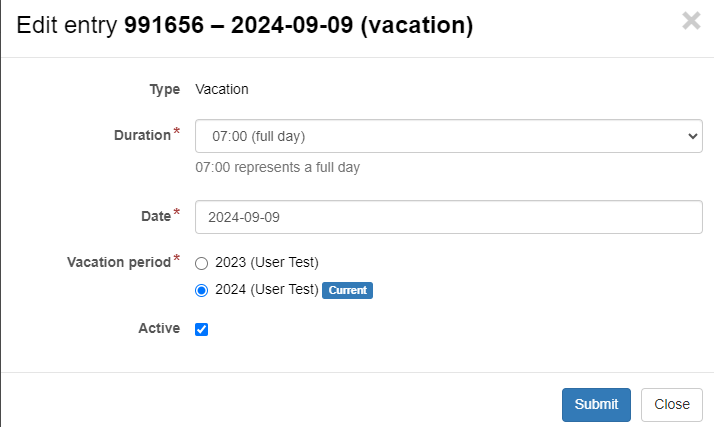Close the dialog with the X icon
714x427 pixels.
point(691,21)
